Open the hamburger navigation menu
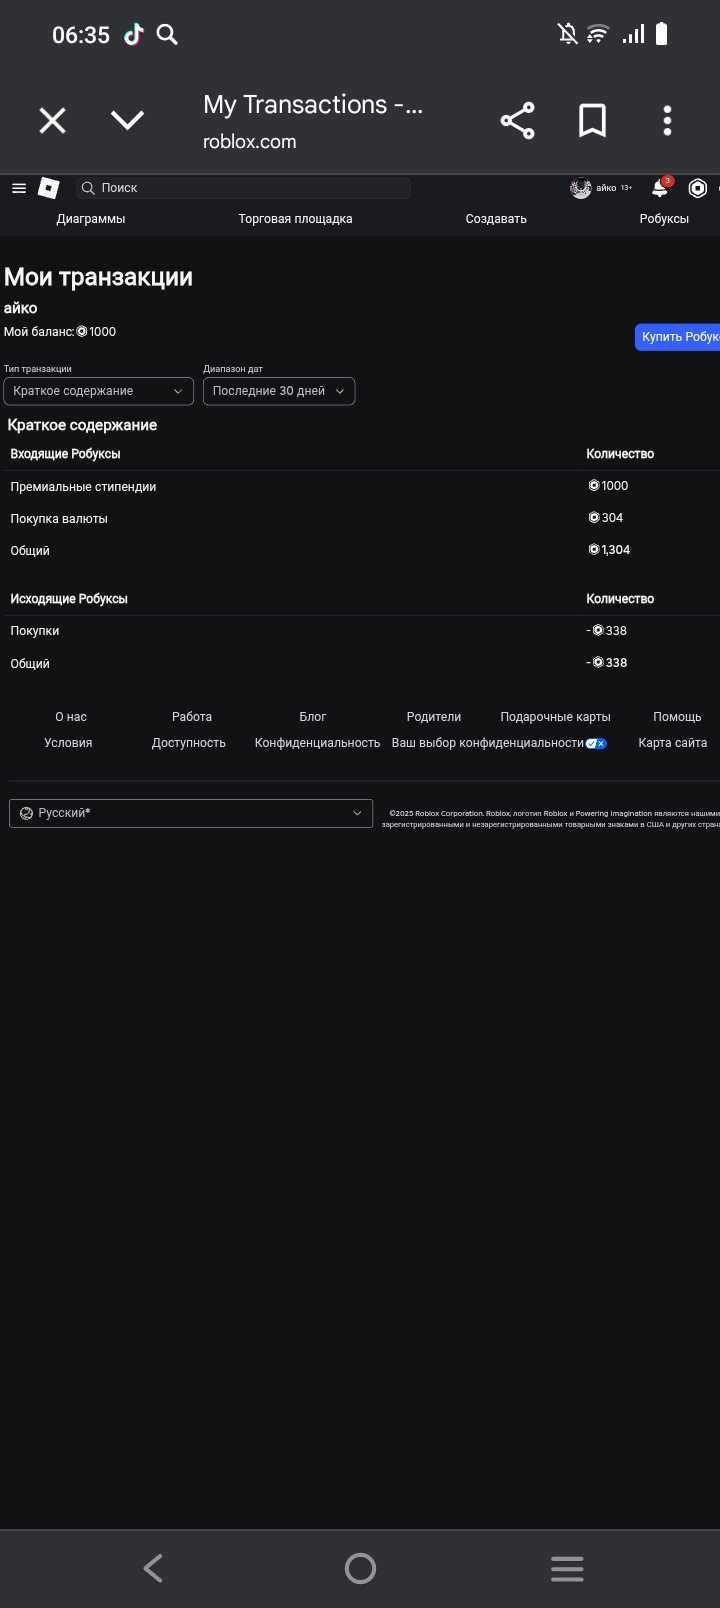Screen dimensions: 720x1608 tap(19, 188)
